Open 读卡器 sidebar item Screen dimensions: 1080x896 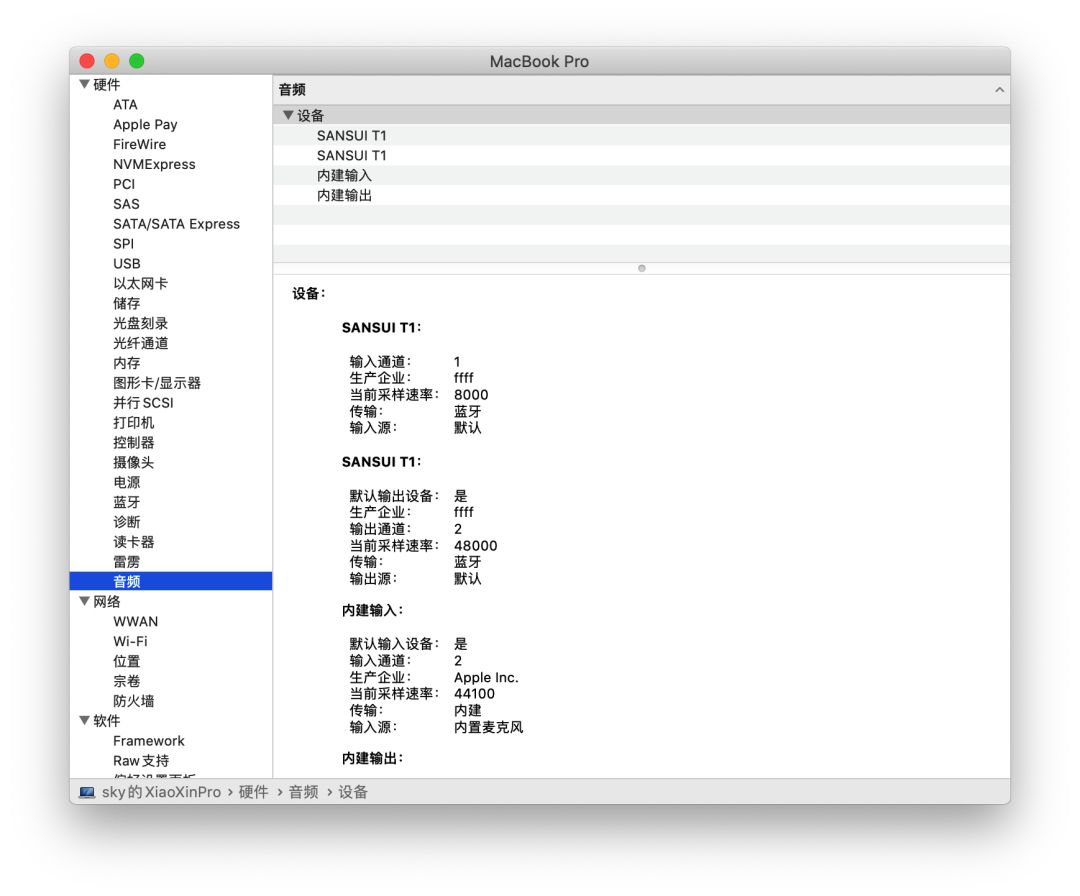click(134, 542)
